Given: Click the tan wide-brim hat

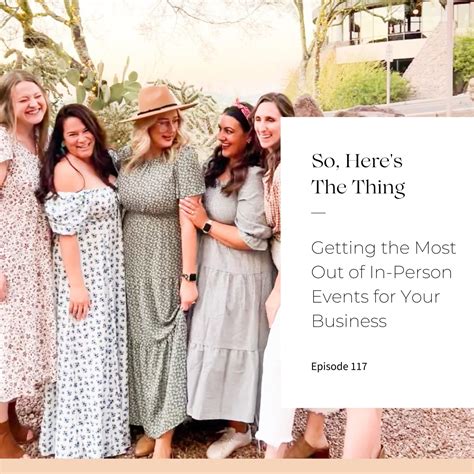Looking at the screenshot, I should pos(158,104).
